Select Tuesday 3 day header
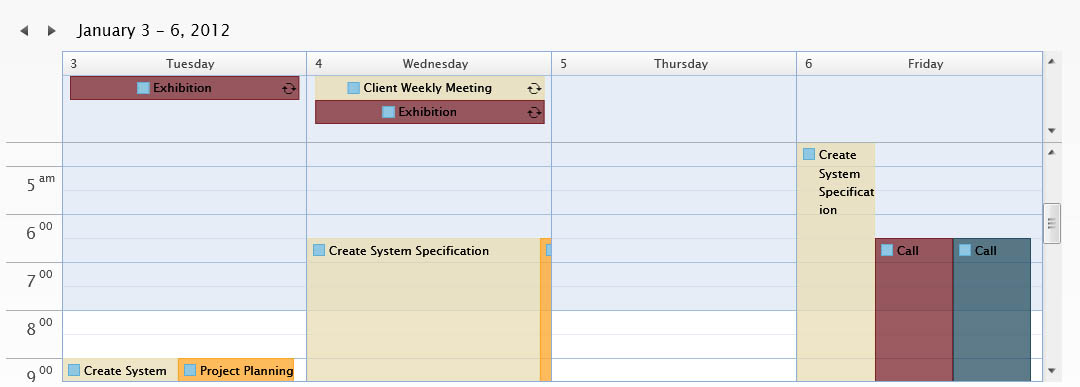 pos(185,64)
